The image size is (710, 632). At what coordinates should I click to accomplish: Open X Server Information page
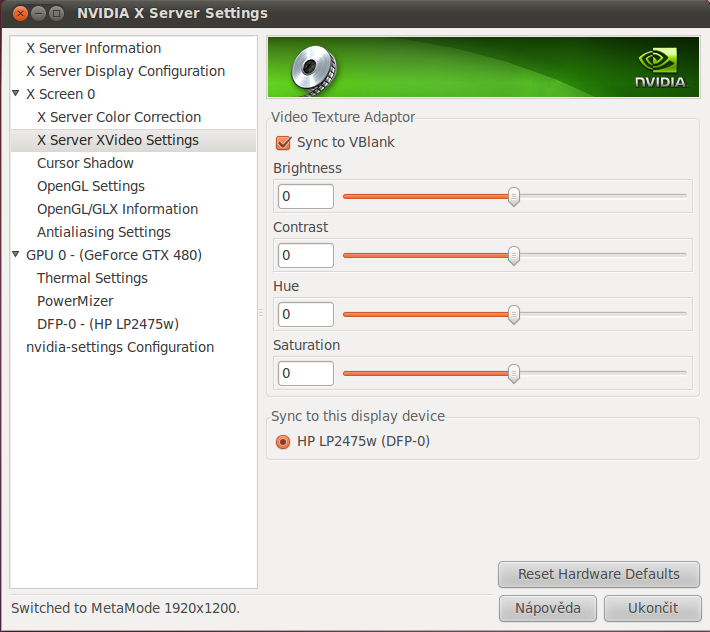click(x=93, y=48)
